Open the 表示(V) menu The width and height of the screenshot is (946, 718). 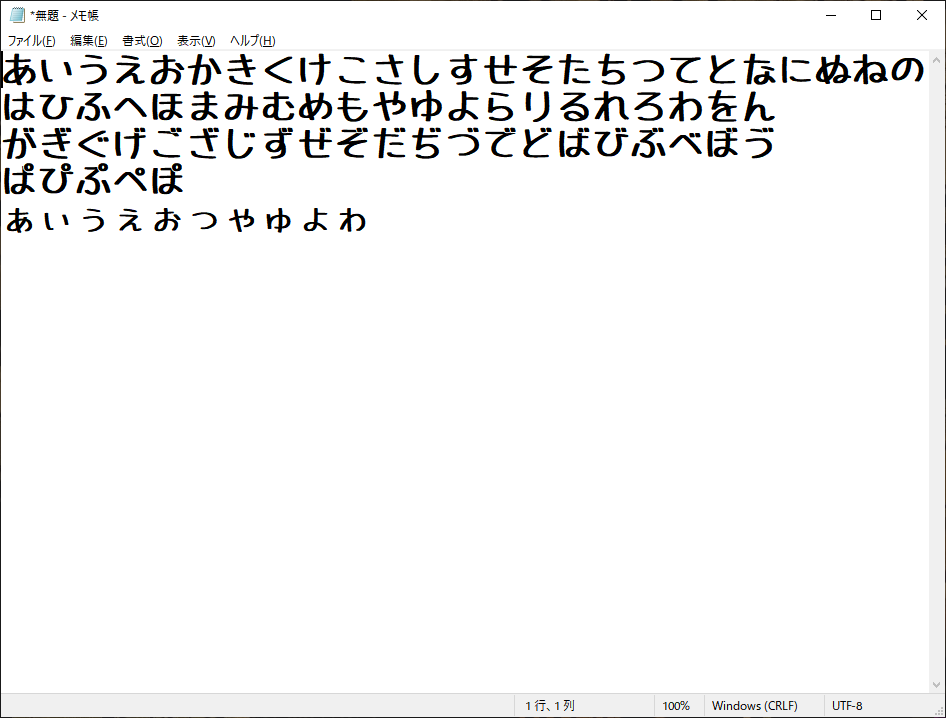[x=196, y=41]
